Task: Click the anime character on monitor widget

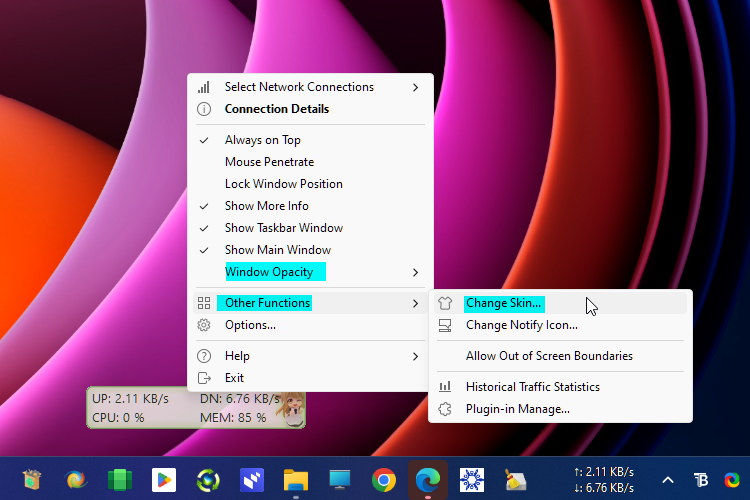Action: [293, 410]
